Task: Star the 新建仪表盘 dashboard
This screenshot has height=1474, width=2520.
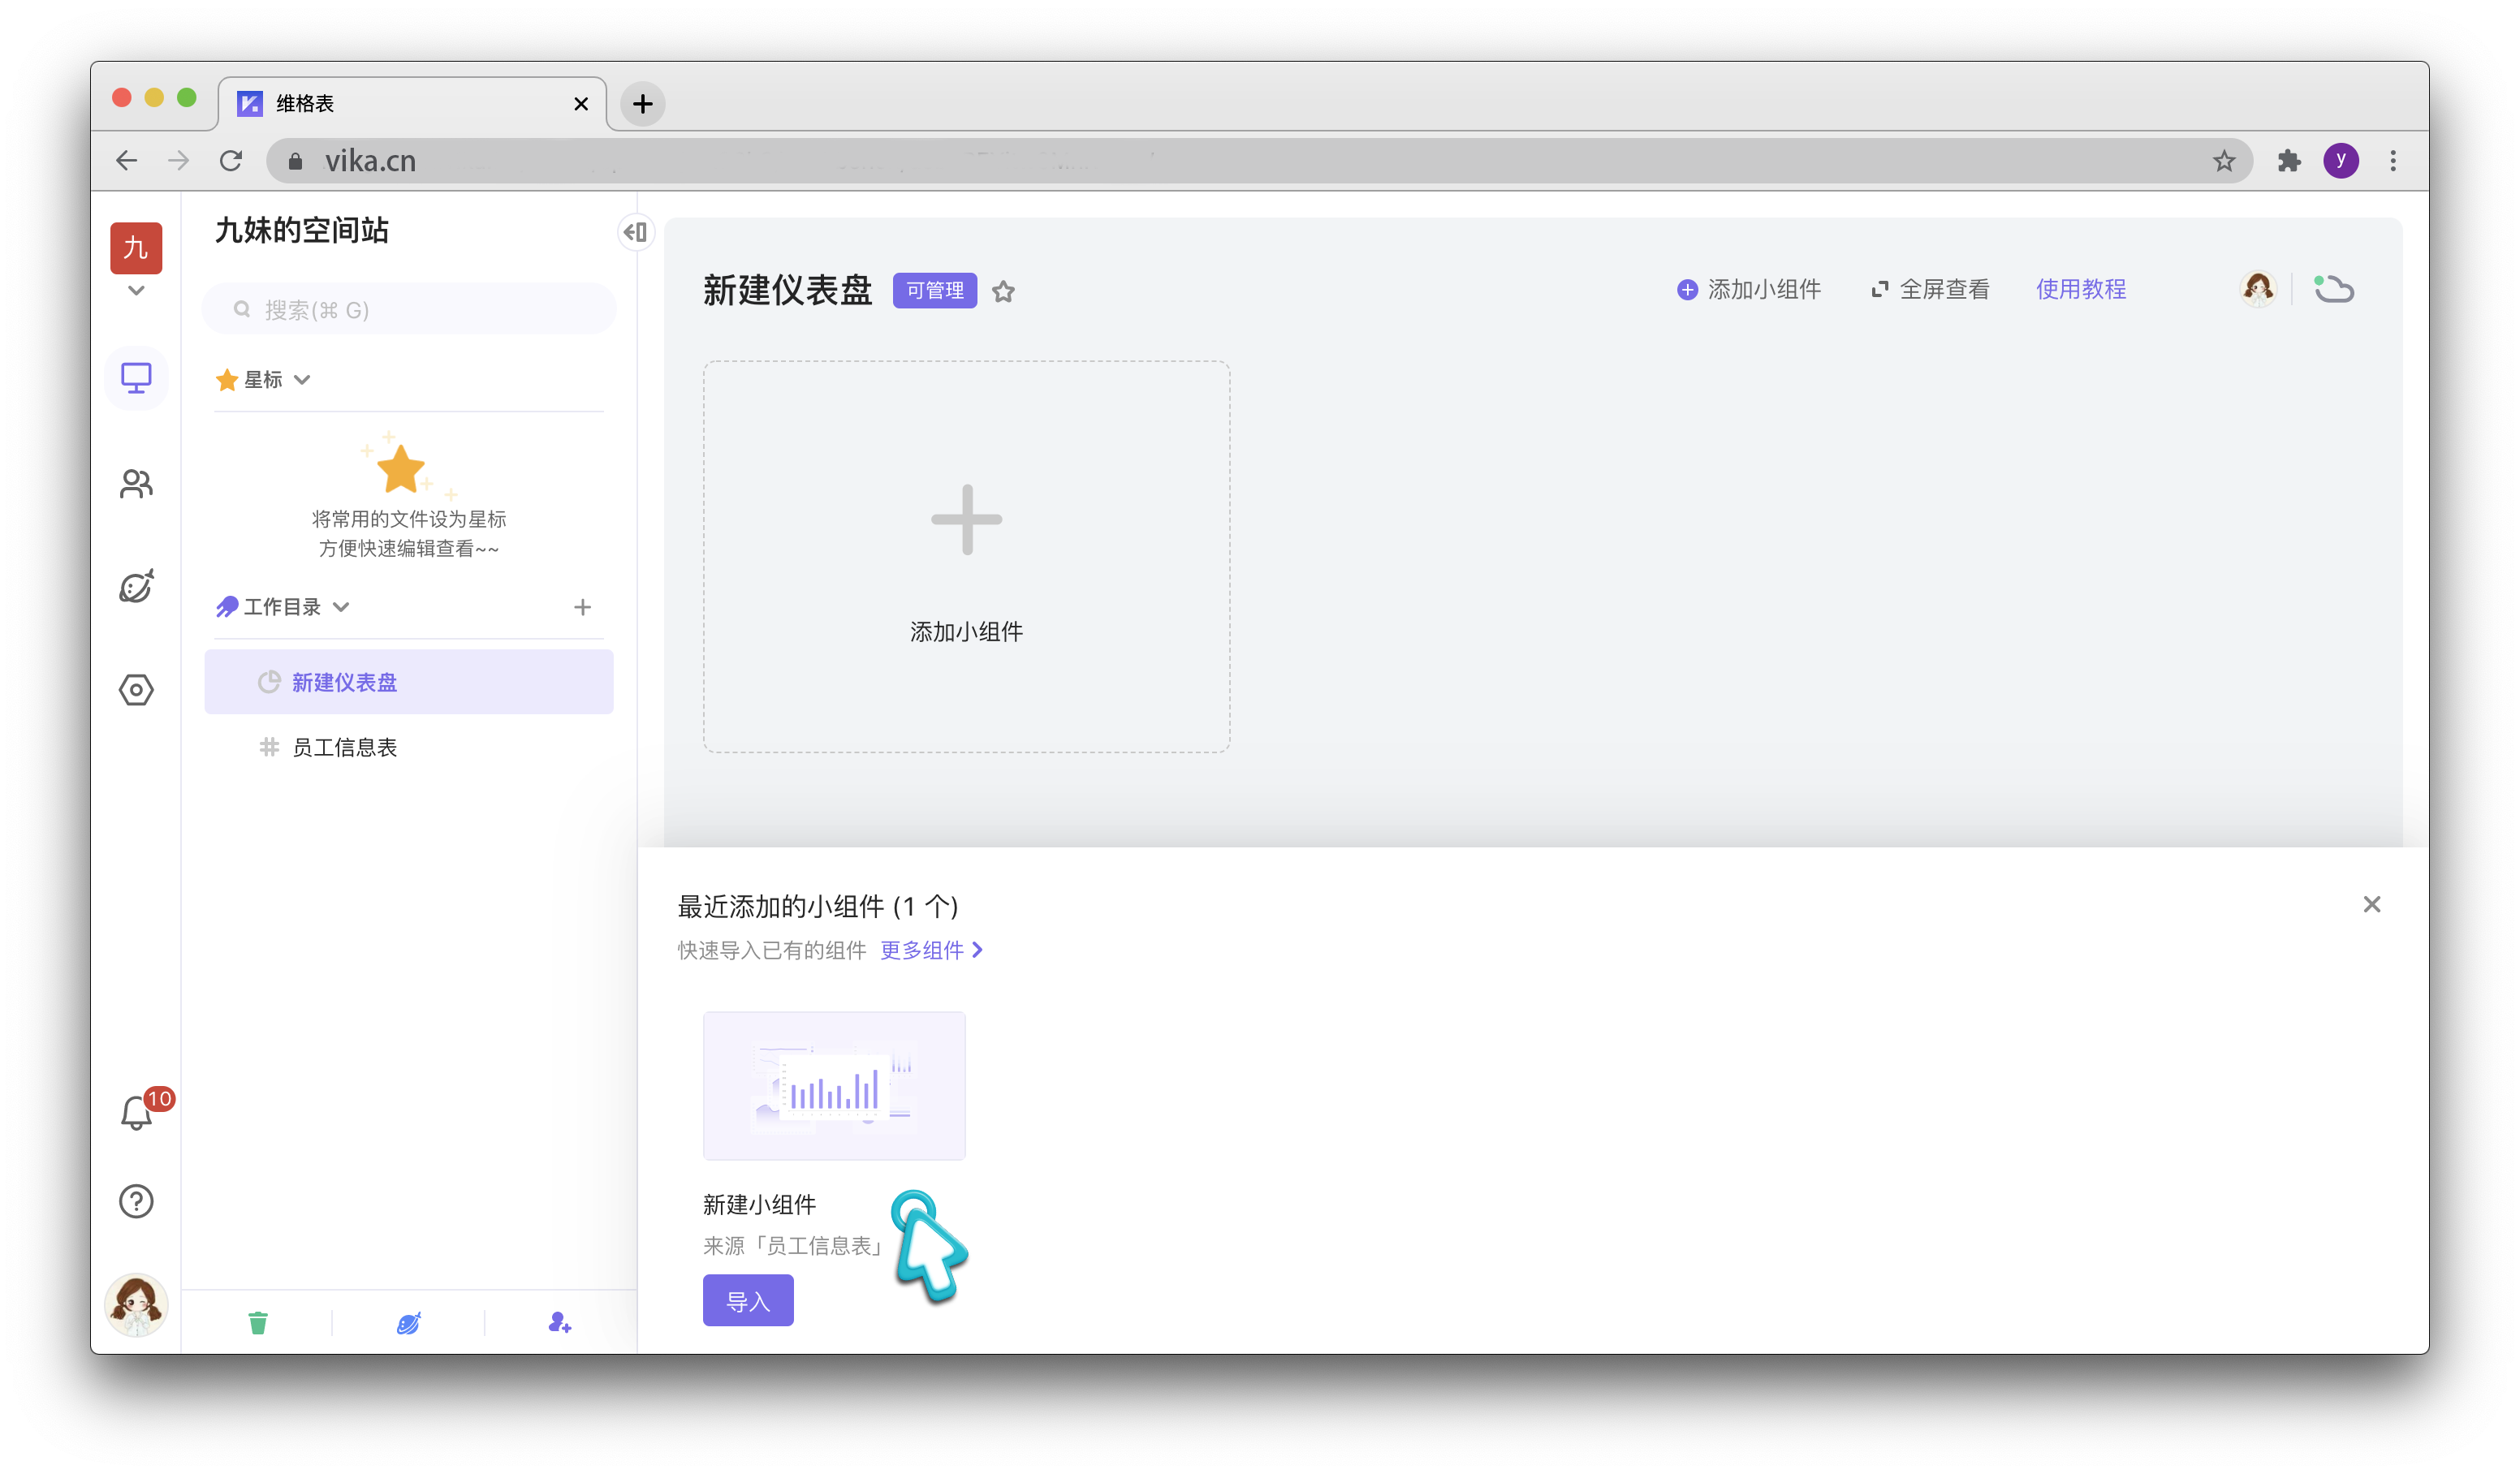Action: (1004, 291)
